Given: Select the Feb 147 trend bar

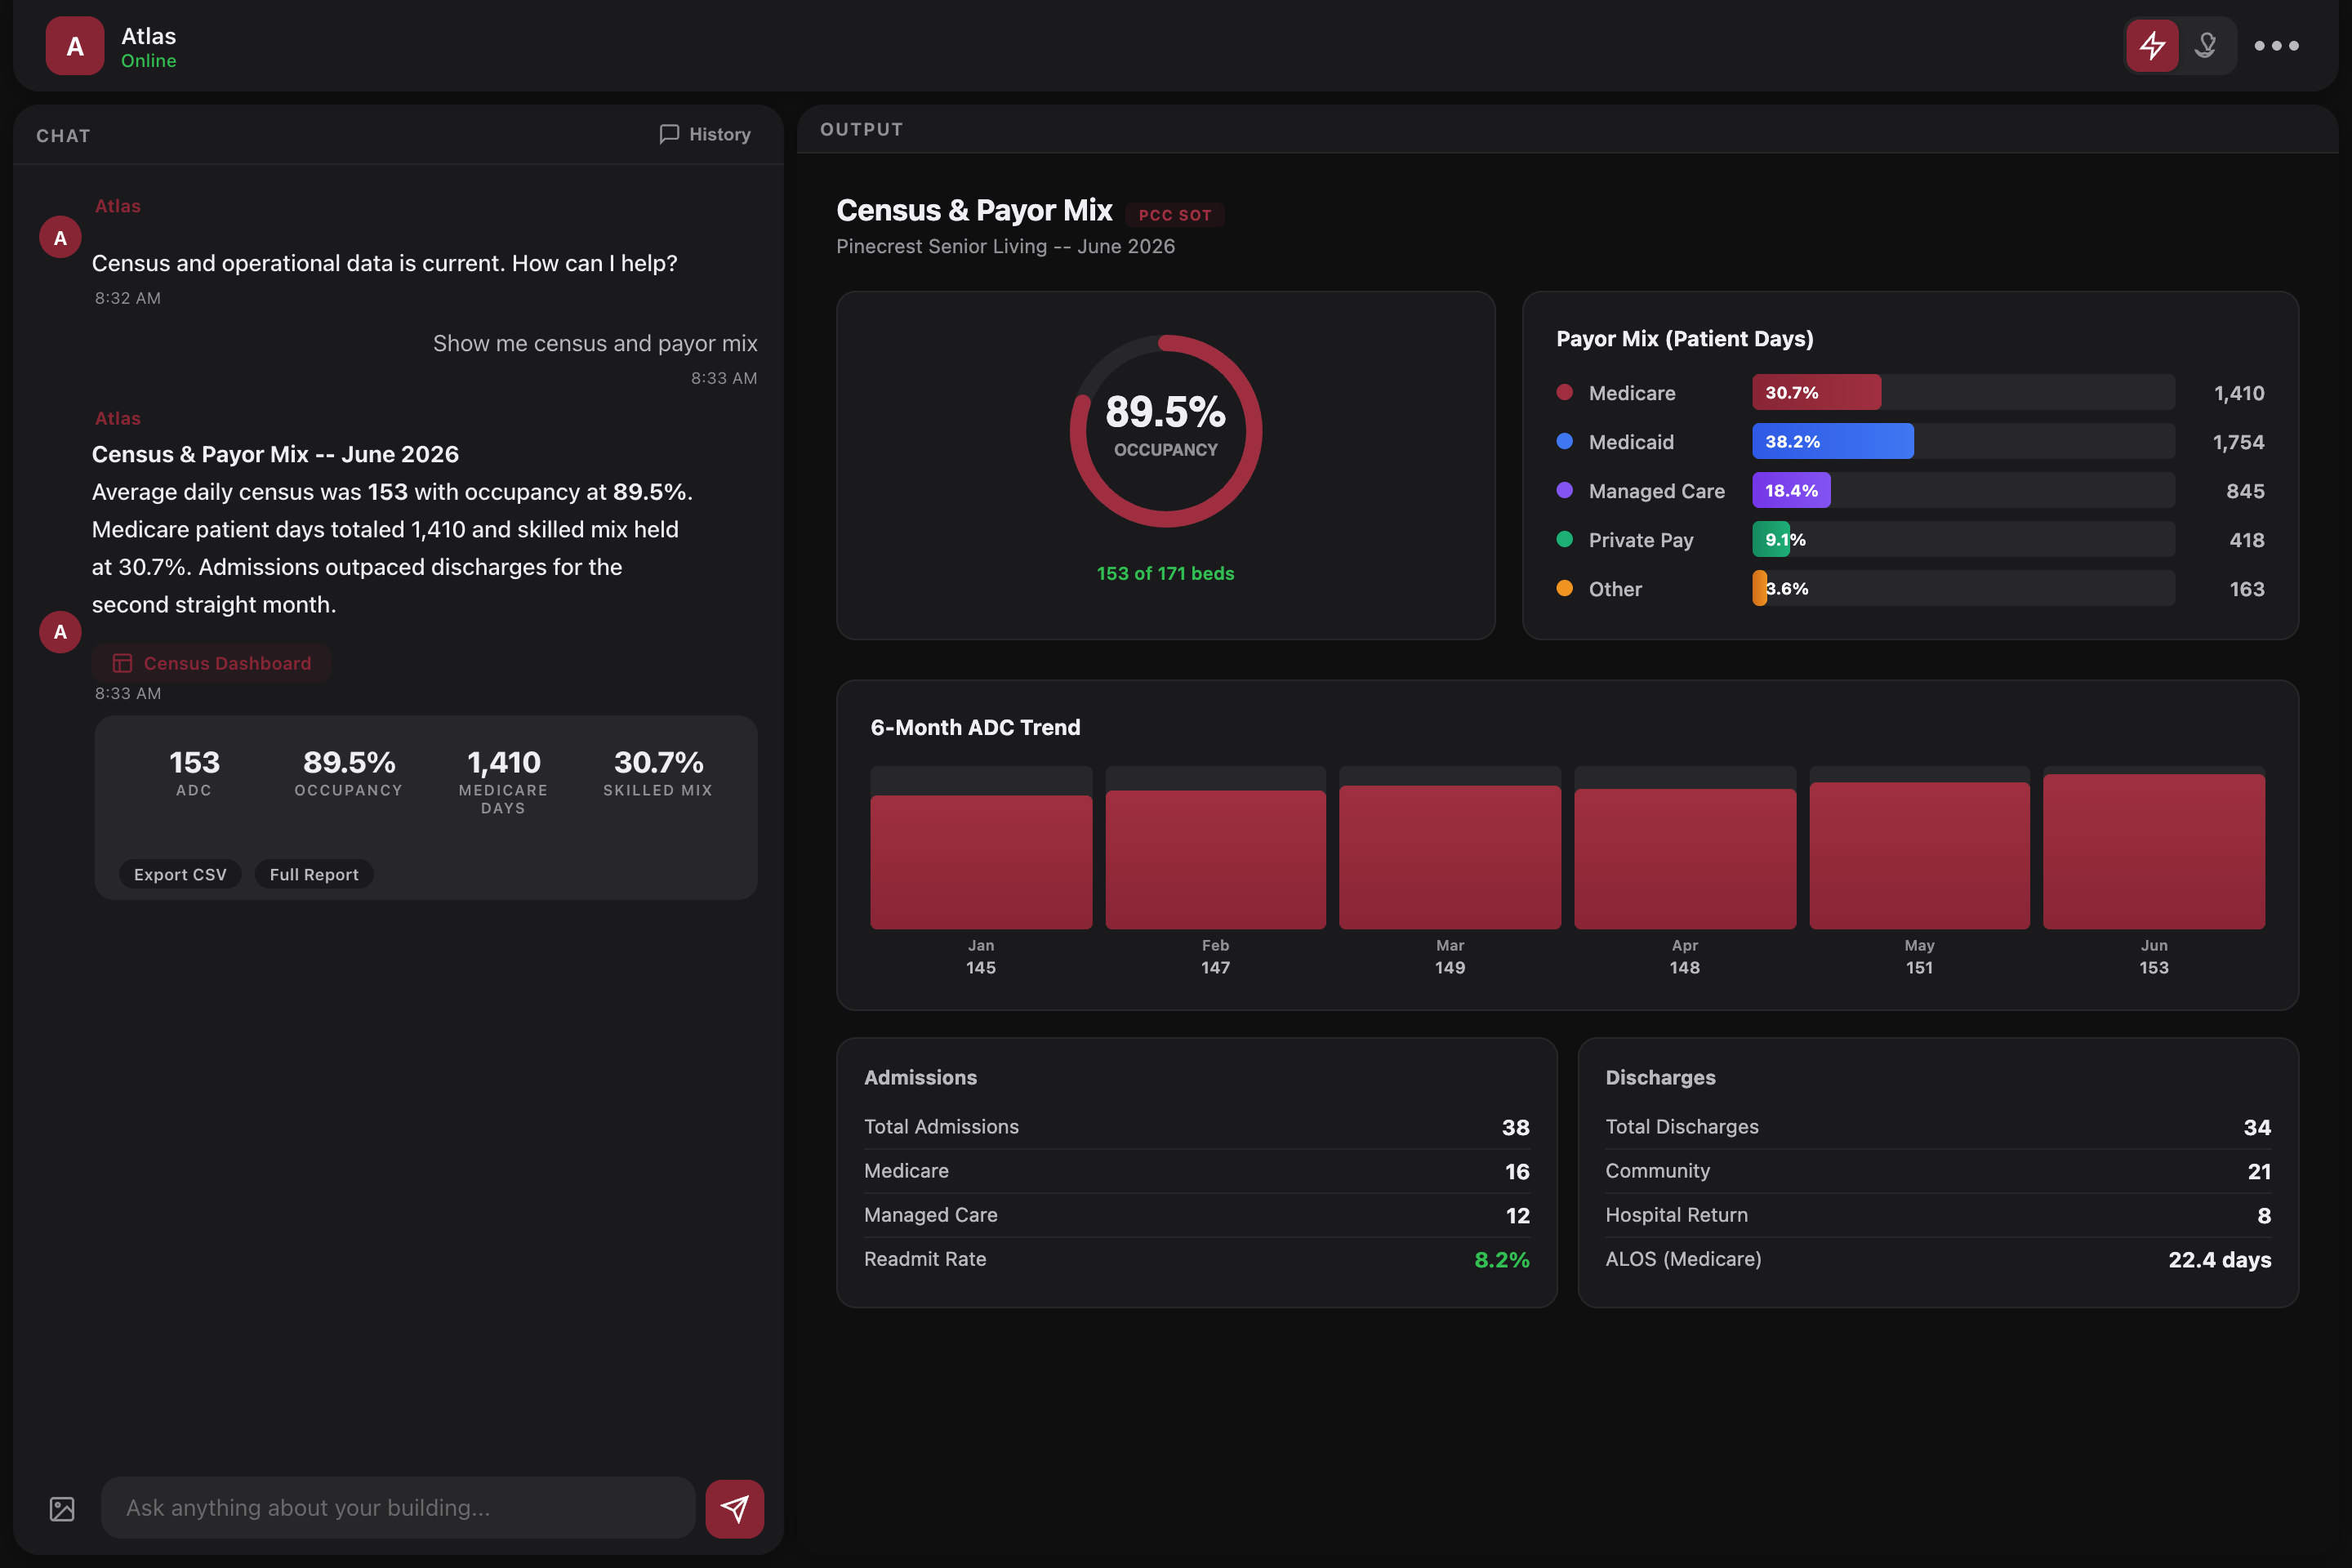Looking at the screenshot, I should [x=1216, y=860].
